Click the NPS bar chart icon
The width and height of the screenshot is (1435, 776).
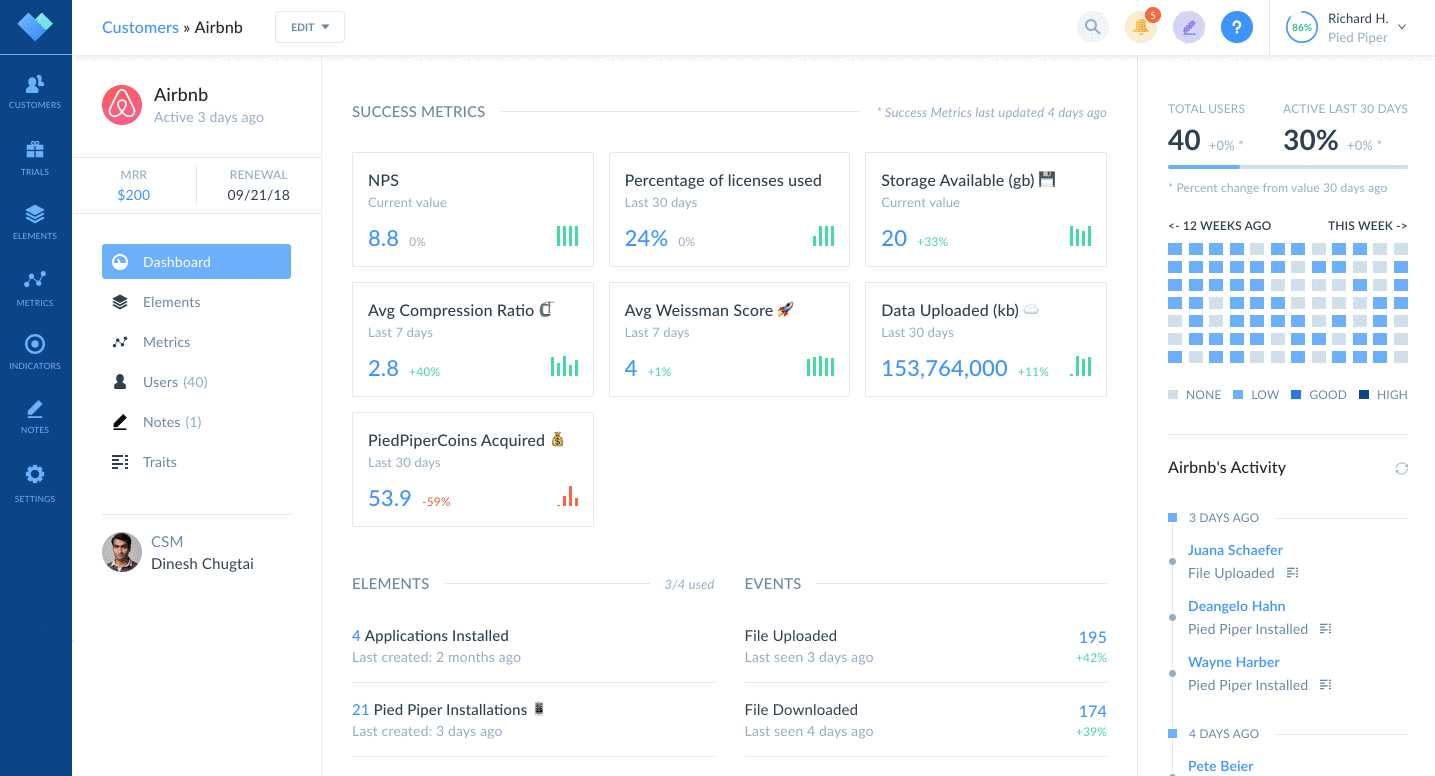tap(567, 236)
